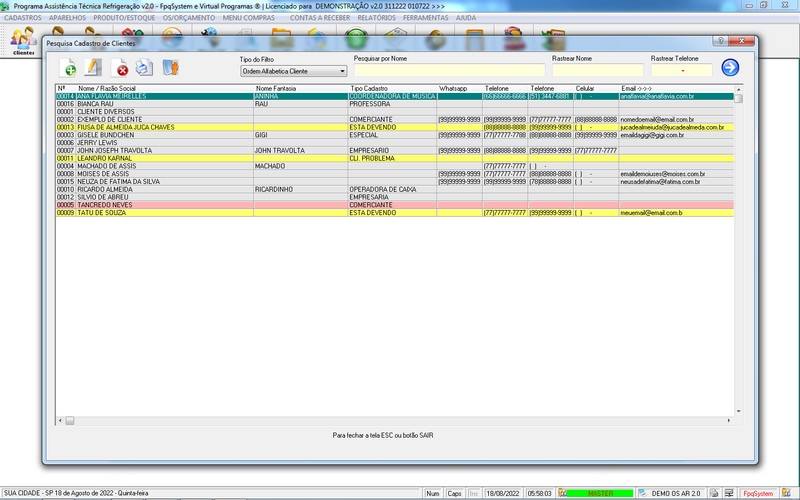Viewport: 800px width, 500px height.
Task: Click email emaildagigi@gigi.com.br cell
Action: [x=676, y=135]
